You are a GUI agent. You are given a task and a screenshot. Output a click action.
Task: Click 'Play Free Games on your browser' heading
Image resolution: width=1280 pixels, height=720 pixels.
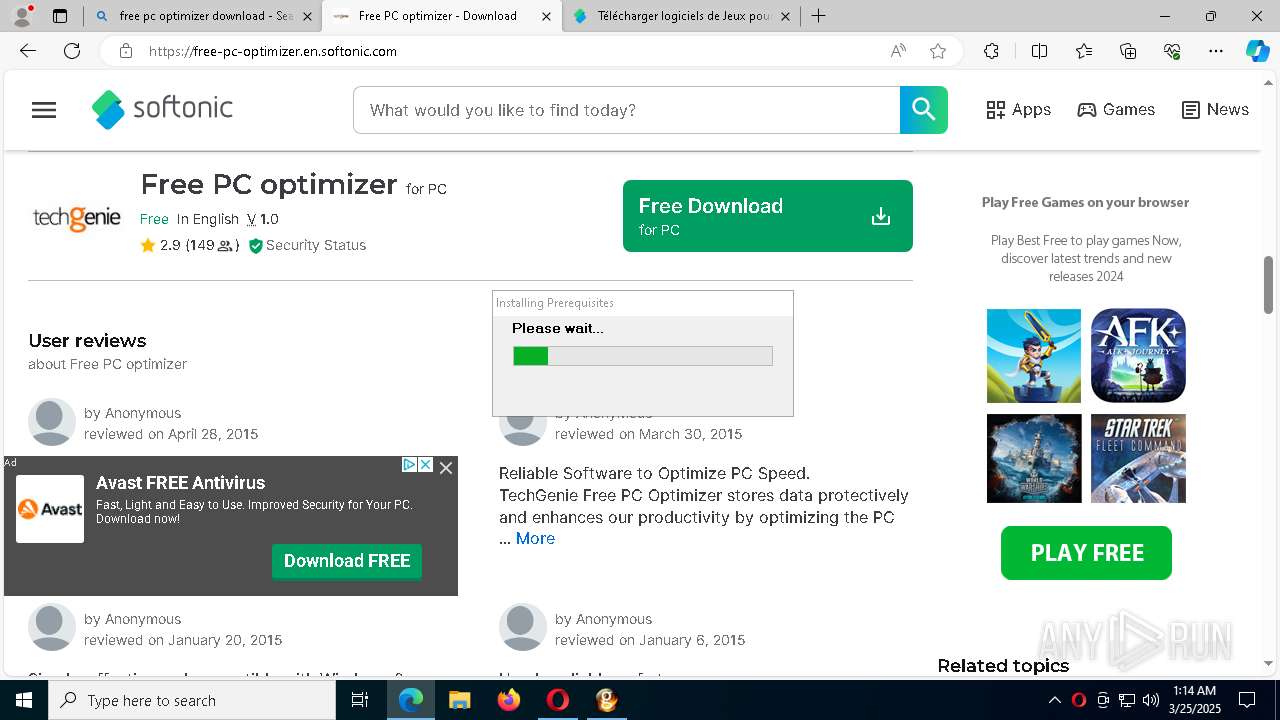pos(1085,202)
